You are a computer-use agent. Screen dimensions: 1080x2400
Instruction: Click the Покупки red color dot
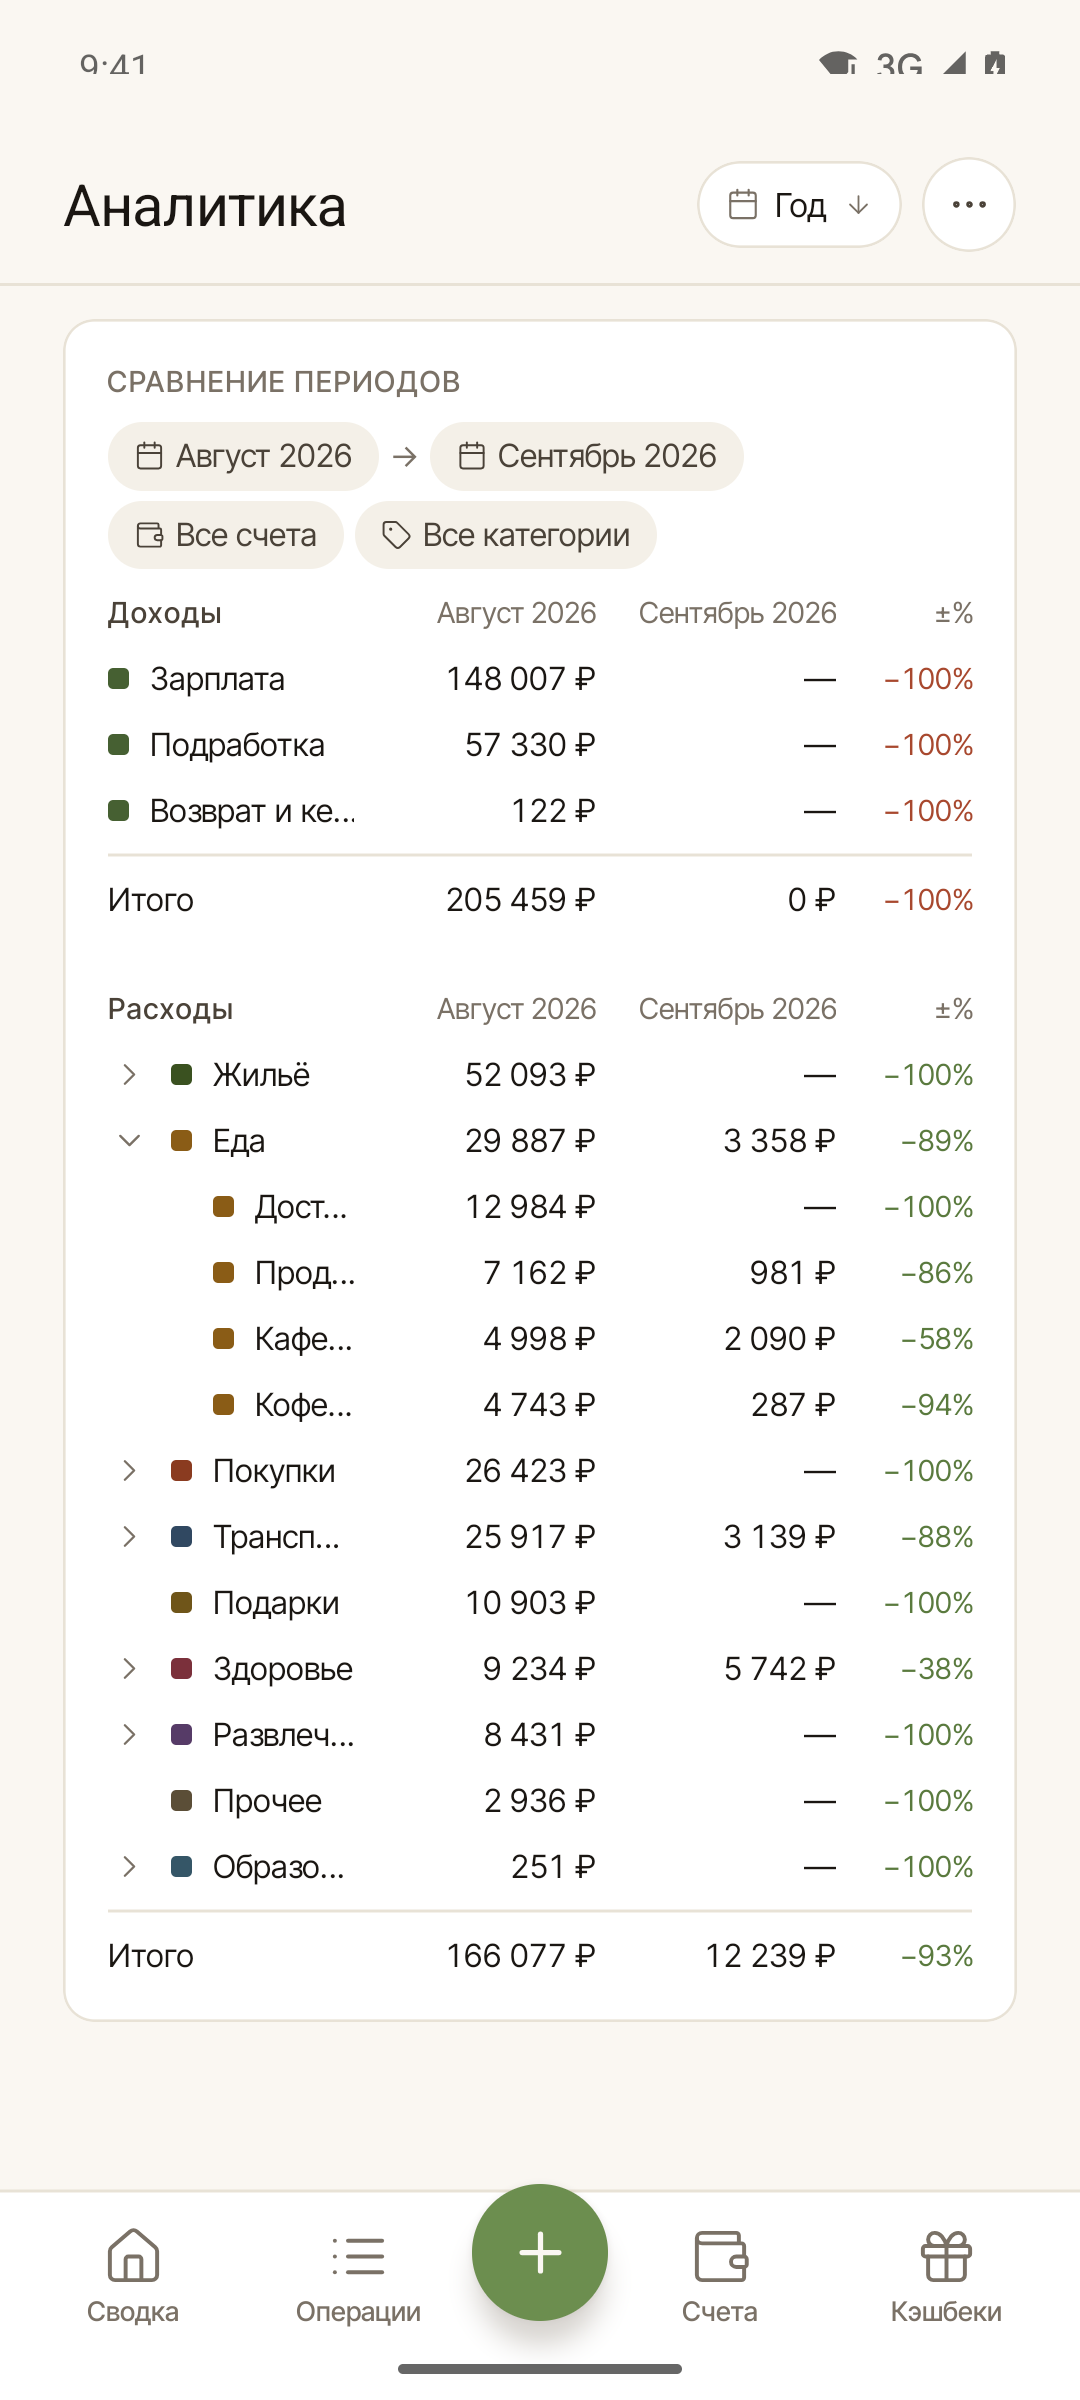[182, 1471]
